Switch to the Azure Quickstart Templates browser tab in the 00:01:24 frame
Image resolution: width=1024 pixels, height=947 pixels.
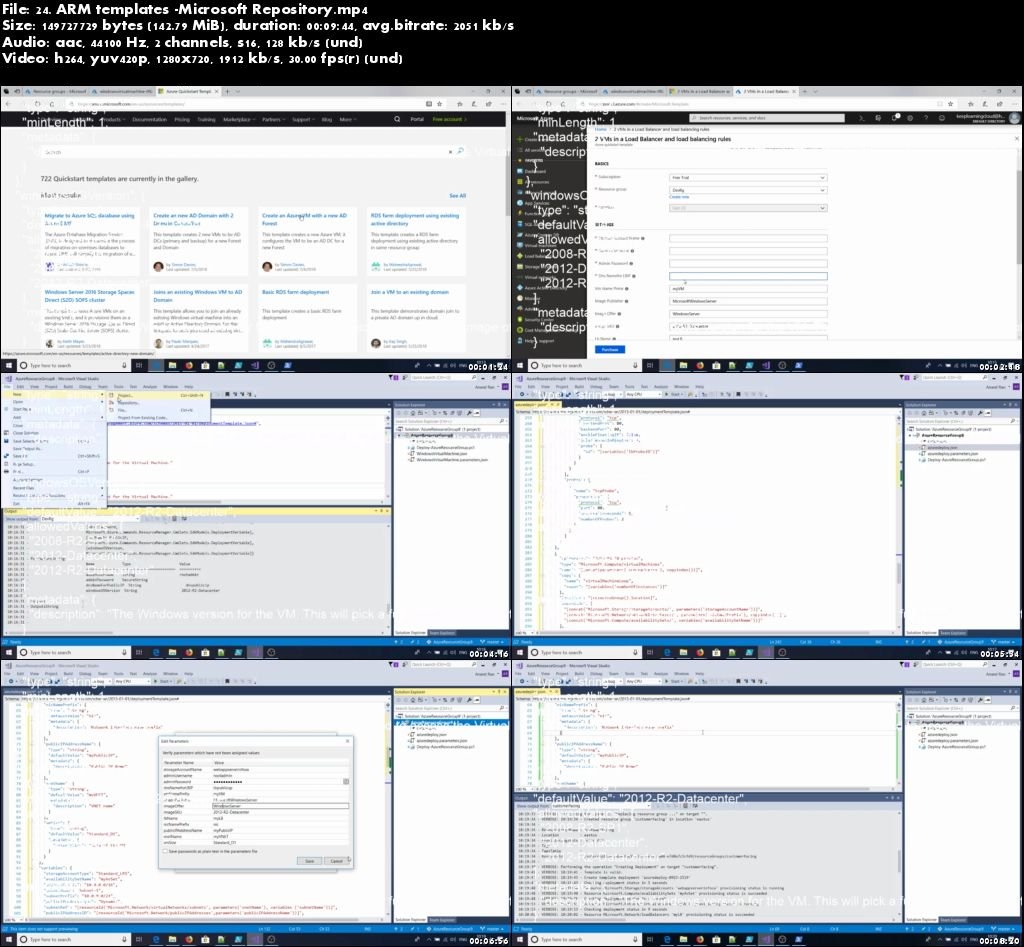[189, 91]
